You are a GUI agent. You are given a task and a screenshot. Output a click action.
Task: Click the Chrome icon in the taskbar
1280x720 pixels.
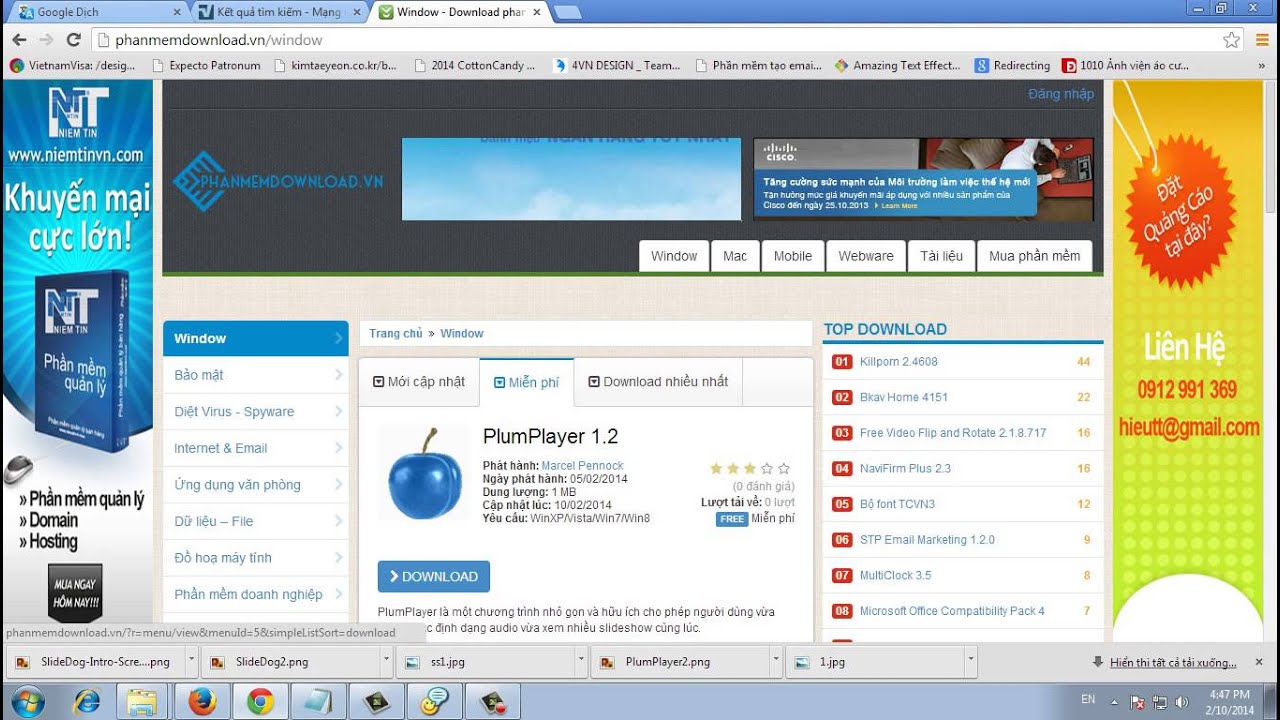point(260,702)
